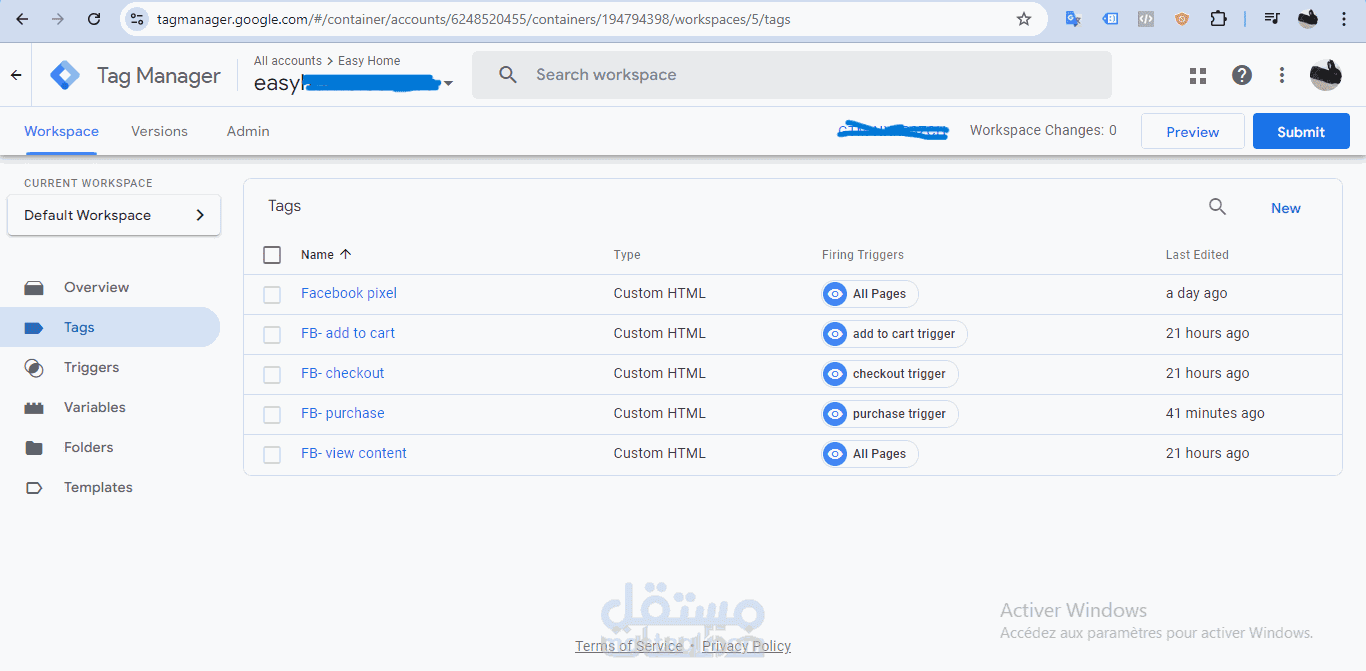This screenshot has width=1366, height=671.
Task: Click the Search workspace field
Action: [792, 75]
